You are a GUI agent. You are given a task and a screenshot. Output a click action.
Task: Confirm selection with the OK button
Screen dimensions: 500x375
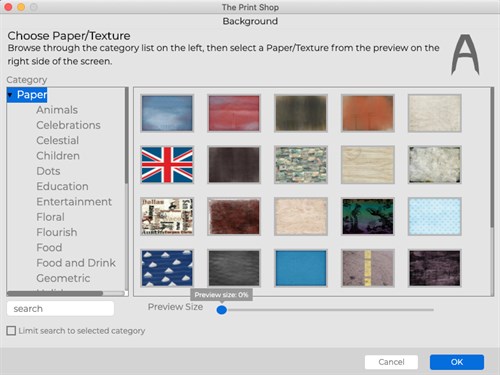click(x=457, y=362)
